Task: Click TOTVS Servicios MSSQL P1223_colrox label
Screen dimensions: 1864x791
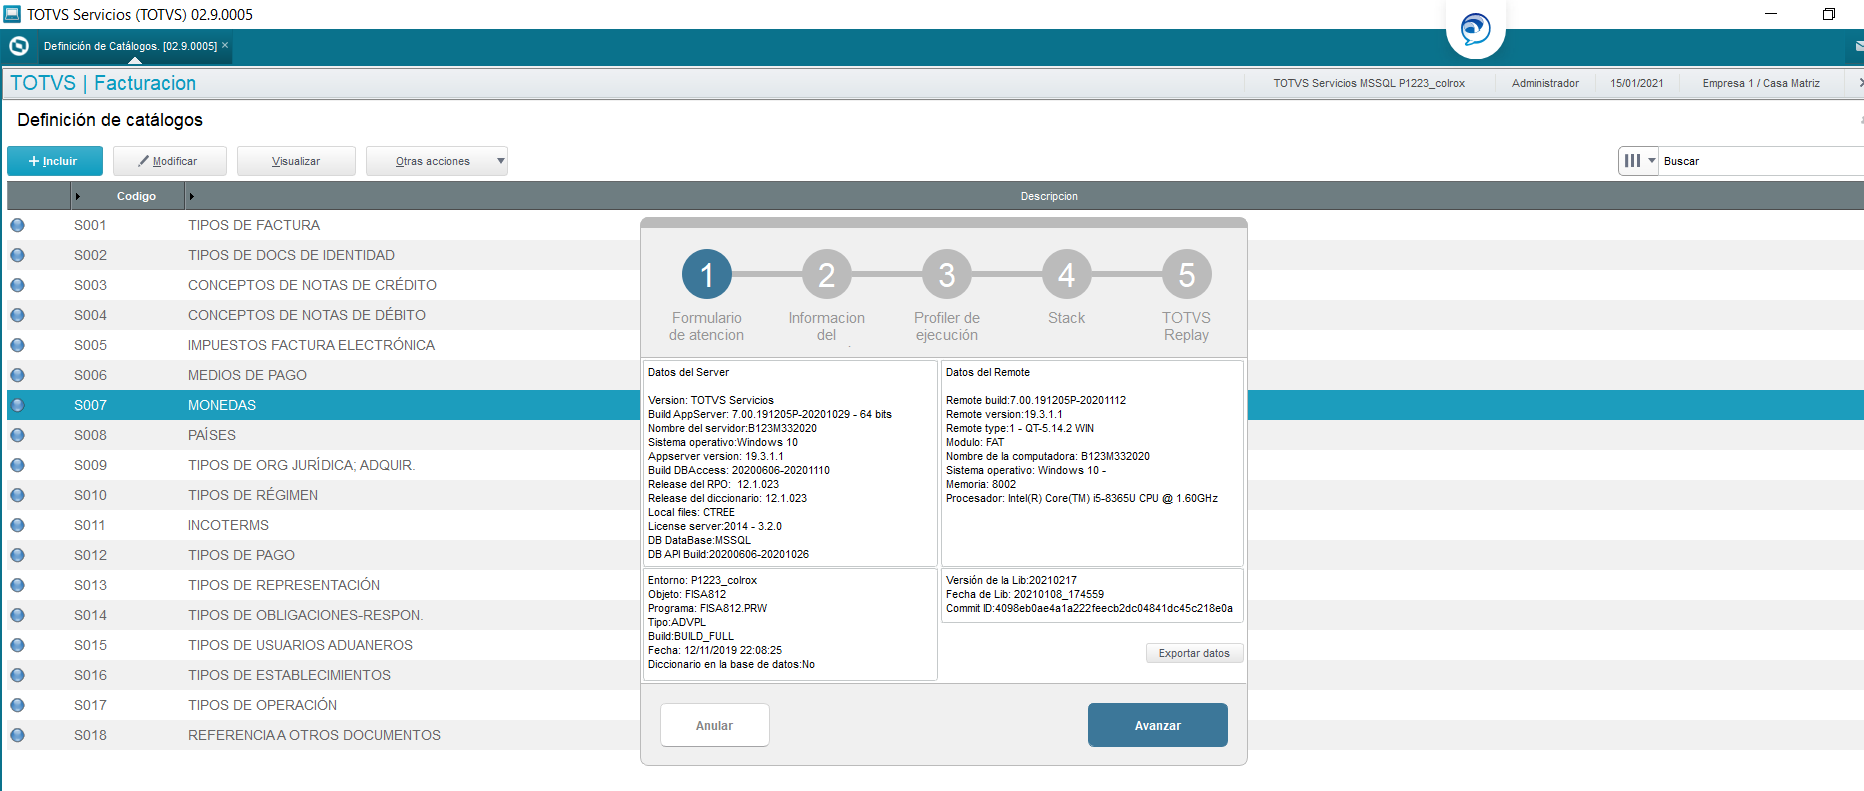Action: 1369,83
